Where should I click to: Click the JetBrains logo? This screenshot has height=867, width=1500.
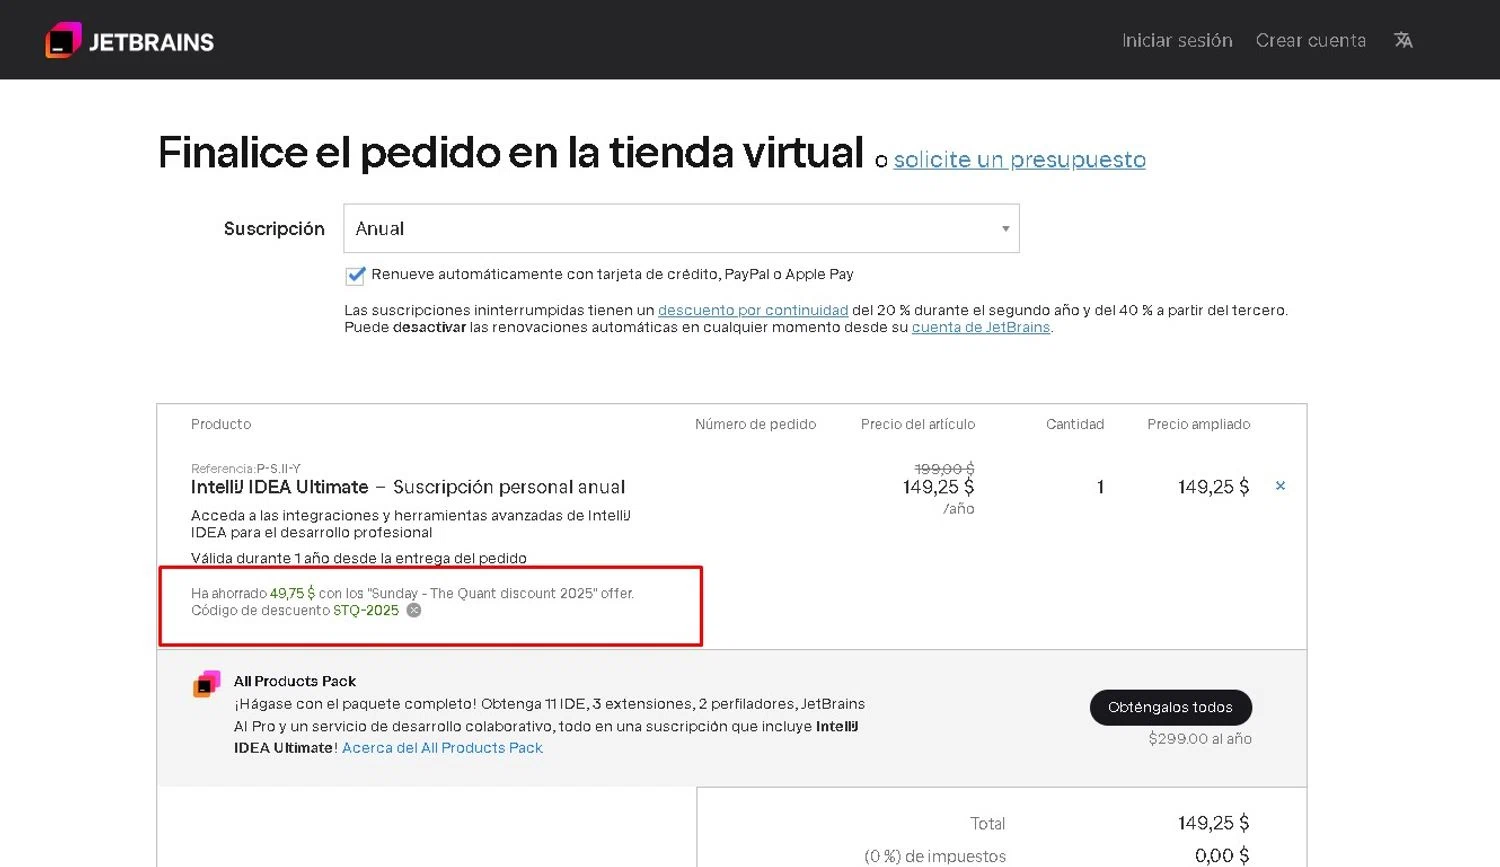pos(130,40)
